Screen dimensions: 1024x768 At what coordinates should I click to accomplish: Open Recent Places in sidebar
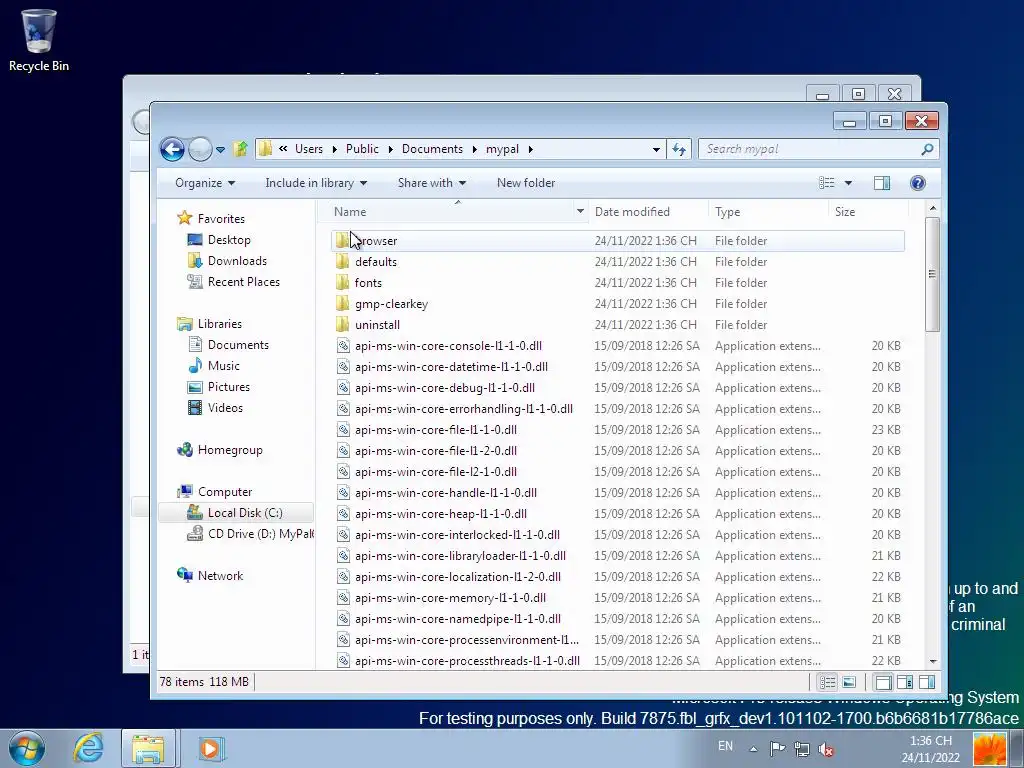click(244, 281)
